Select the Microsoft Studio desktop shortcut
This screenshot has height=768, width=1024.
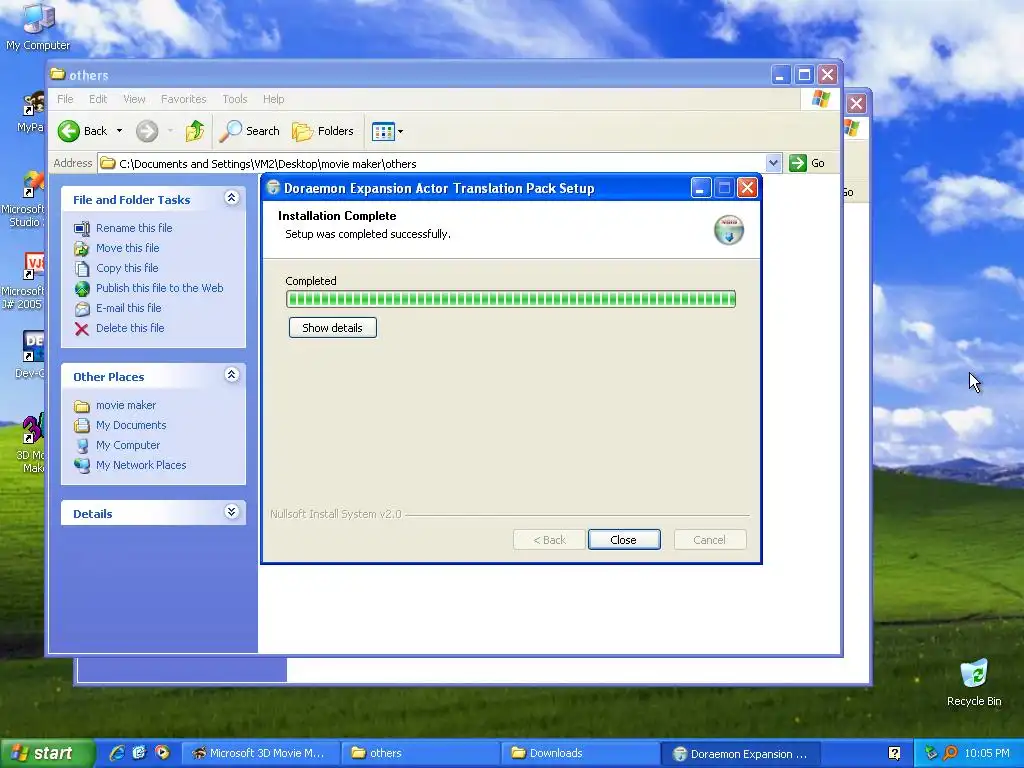click(23, 199)
